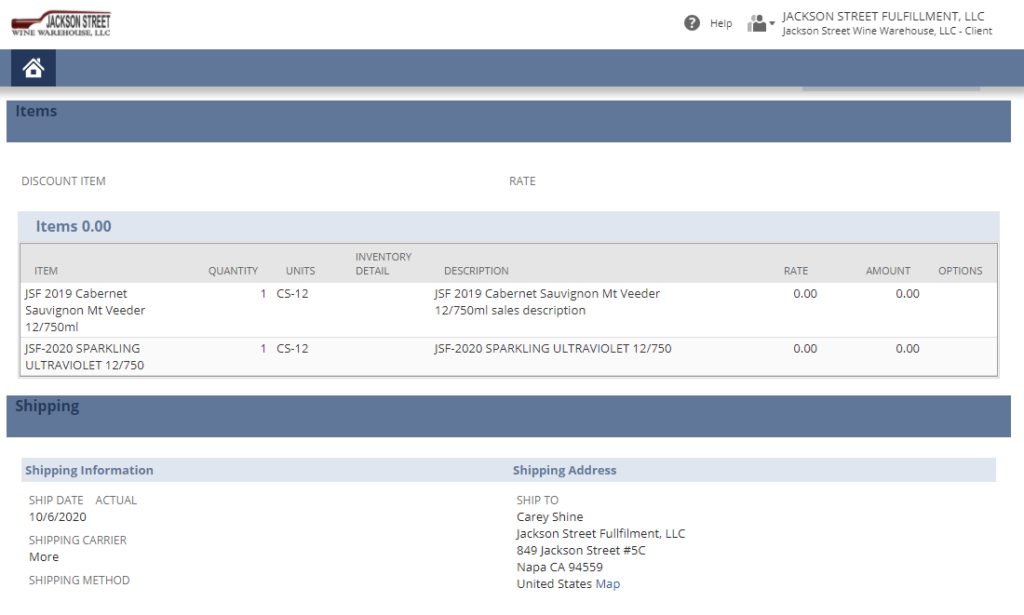Viewport: 1024px width, 615px height.
Task: Click the AMOUNT column header
Action: pos(888,271)
